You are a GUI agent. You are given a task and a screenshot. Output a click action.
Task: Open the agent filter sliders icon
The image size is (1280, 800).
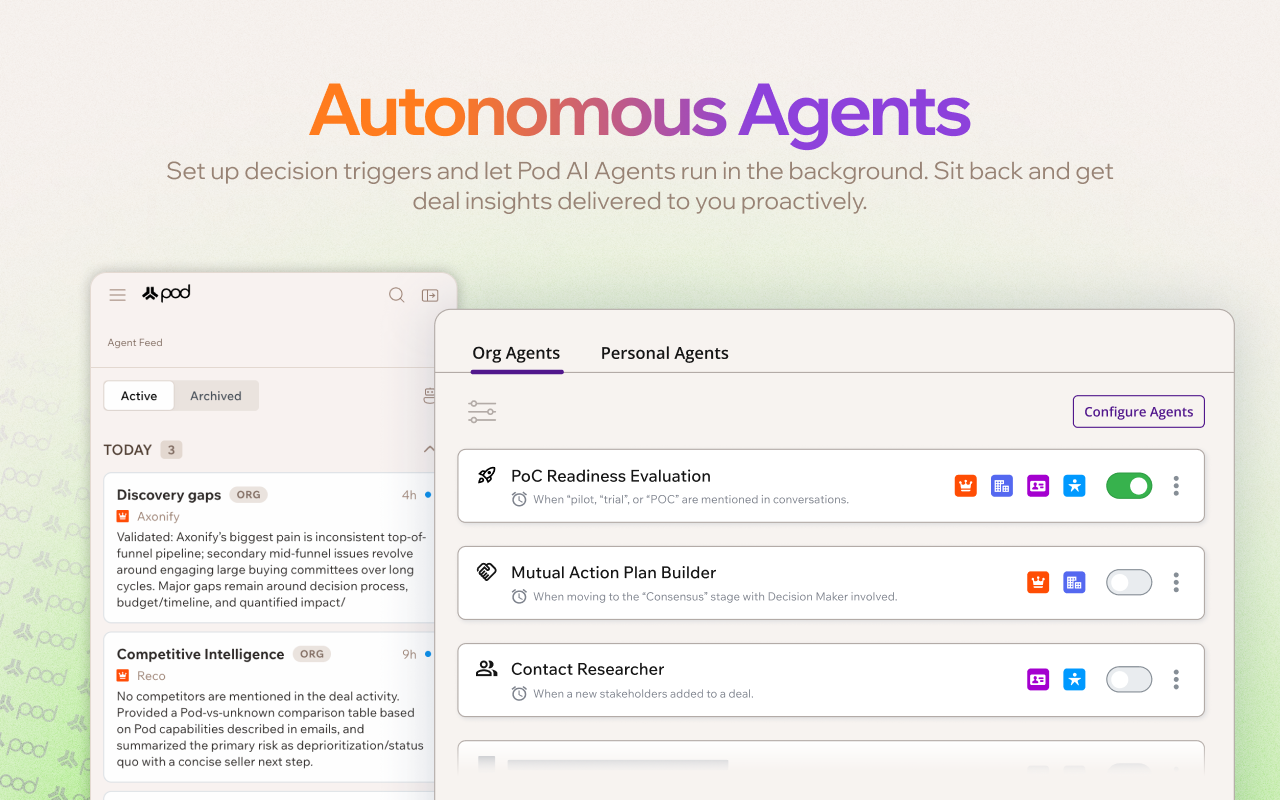pyautogui.click(x=482, y=412)
